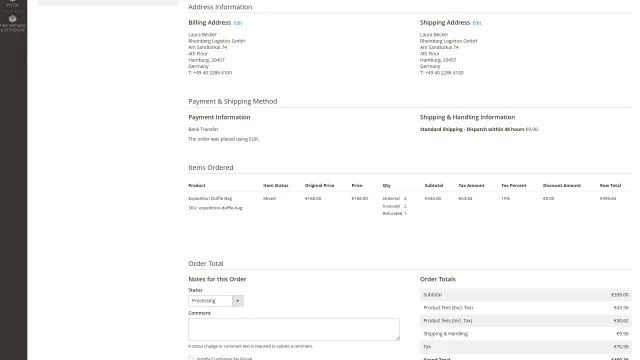Select billing address name Laura Becker
640x360 pixels.
pos(202,35)
